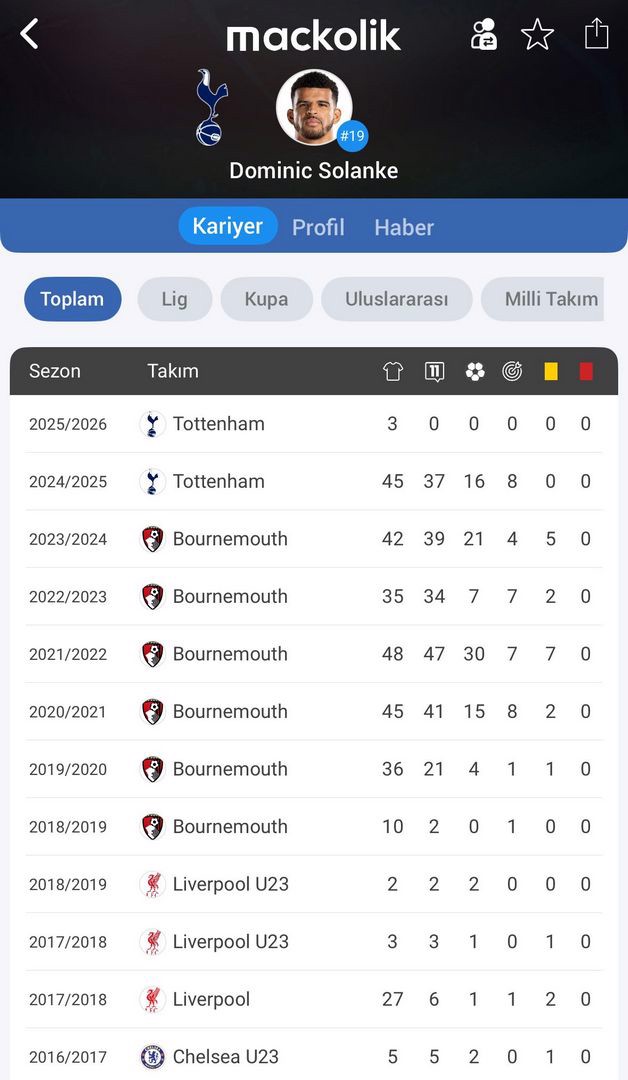628x1080 pixels.
Task: Tap the starting eleven column icon
Action: coord(434,371)
